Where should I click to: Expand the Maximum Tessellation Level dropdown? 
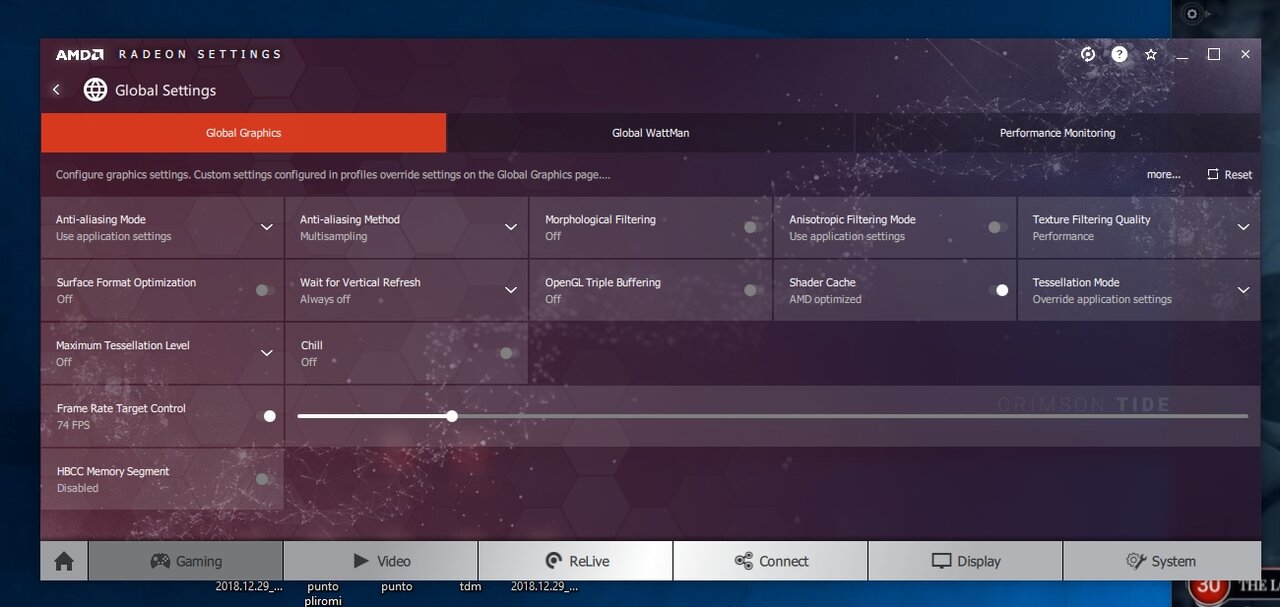point(267,353)
